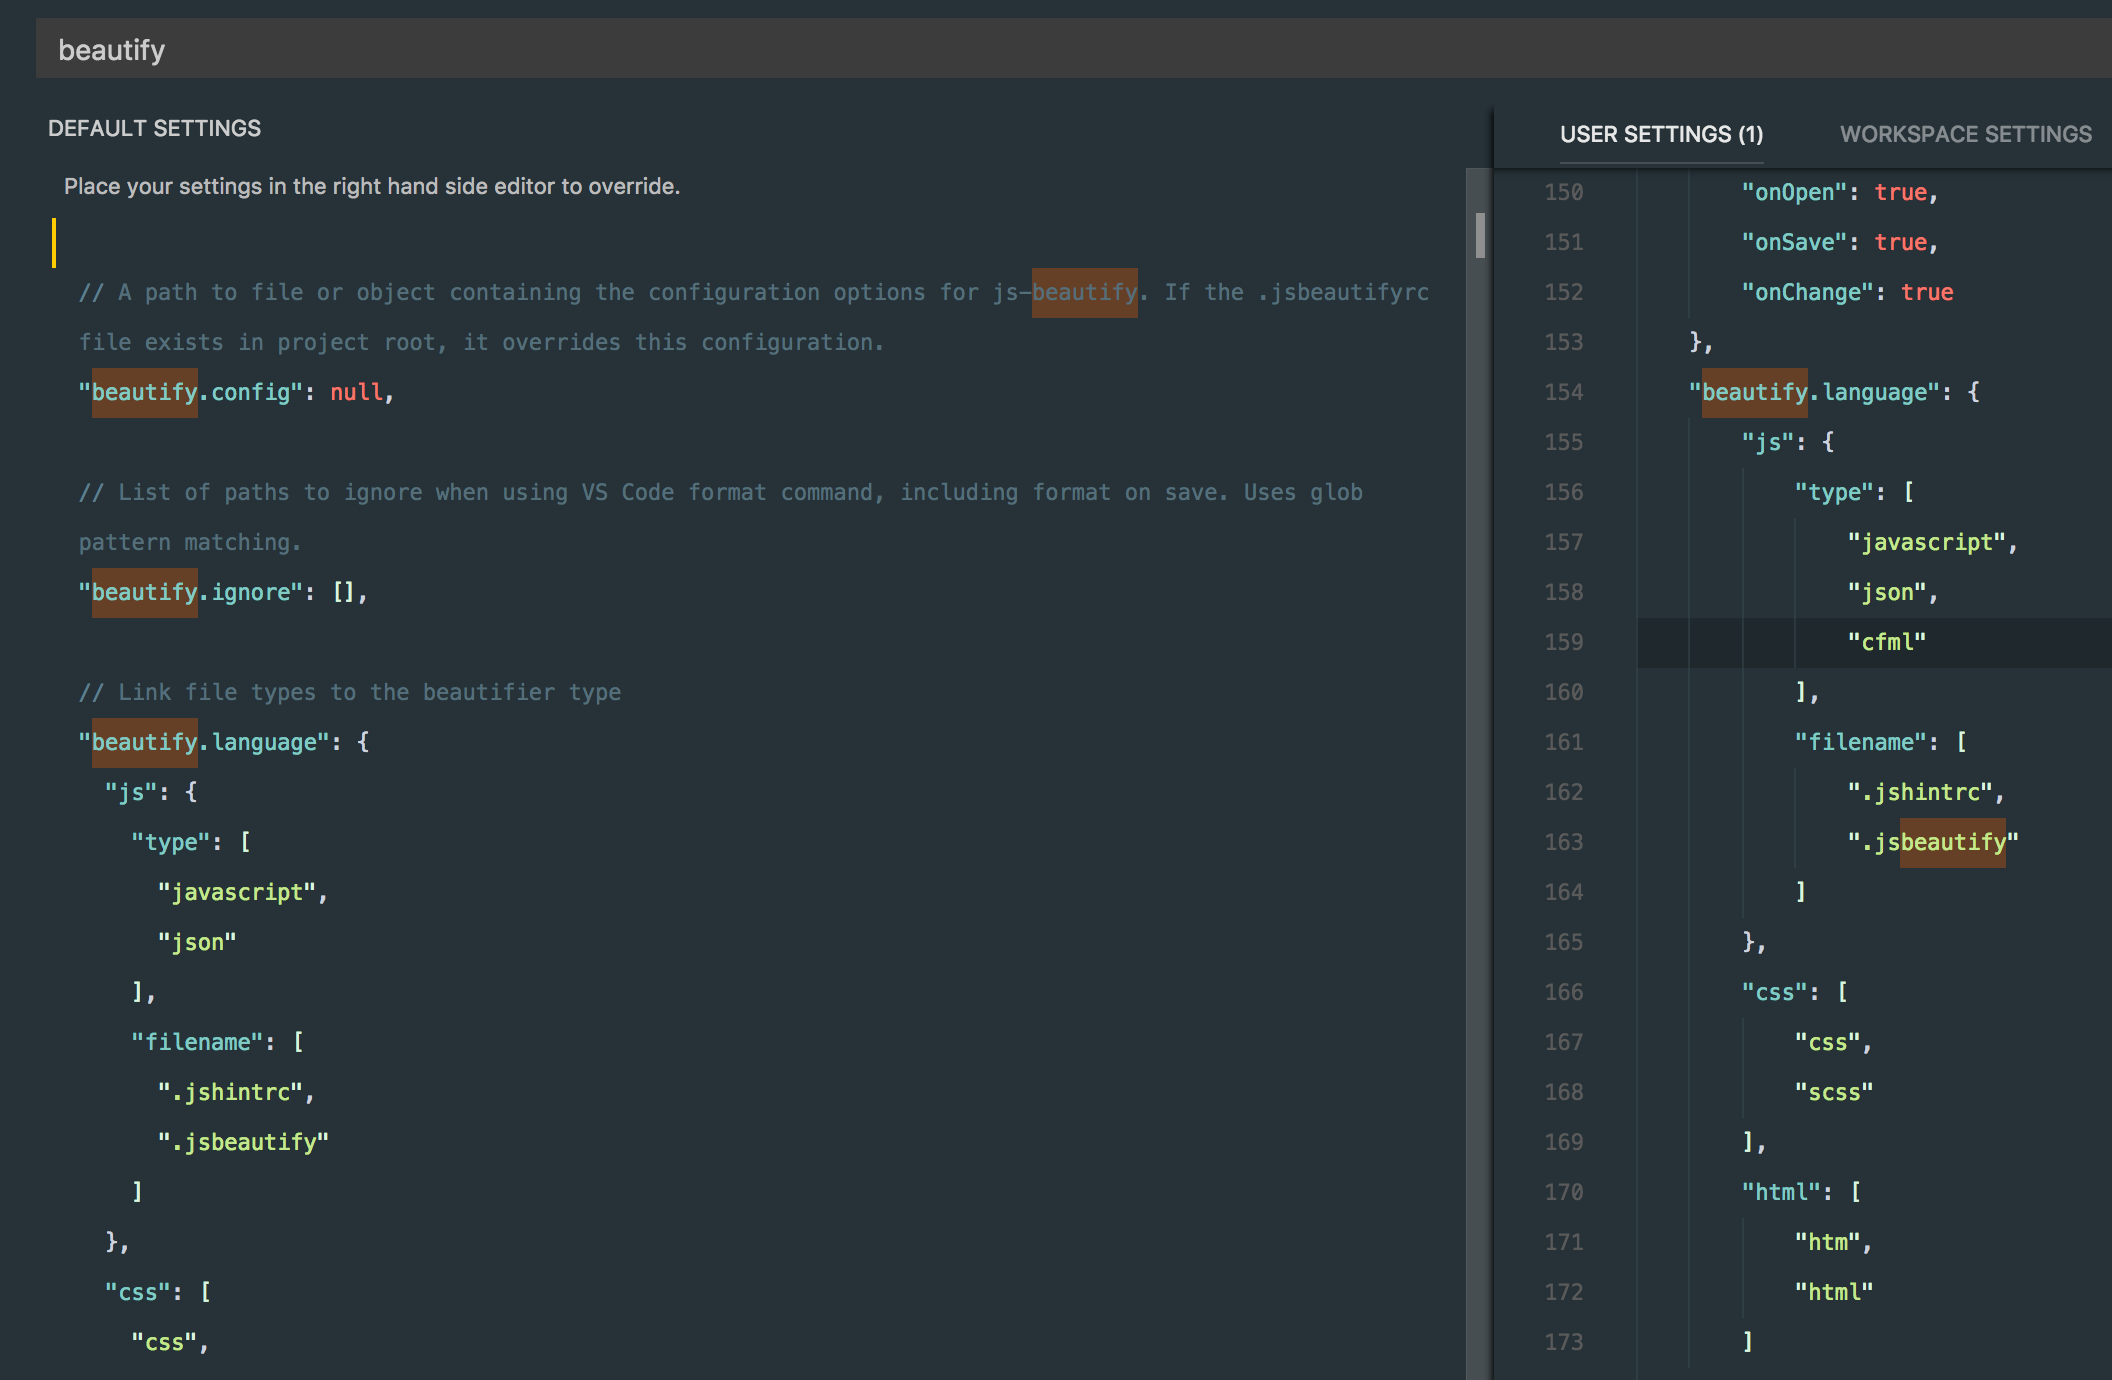The image size is (2112, 1380).
Task: Switch to the Workspace Settings tab
Action: (x=1965, y=134)
